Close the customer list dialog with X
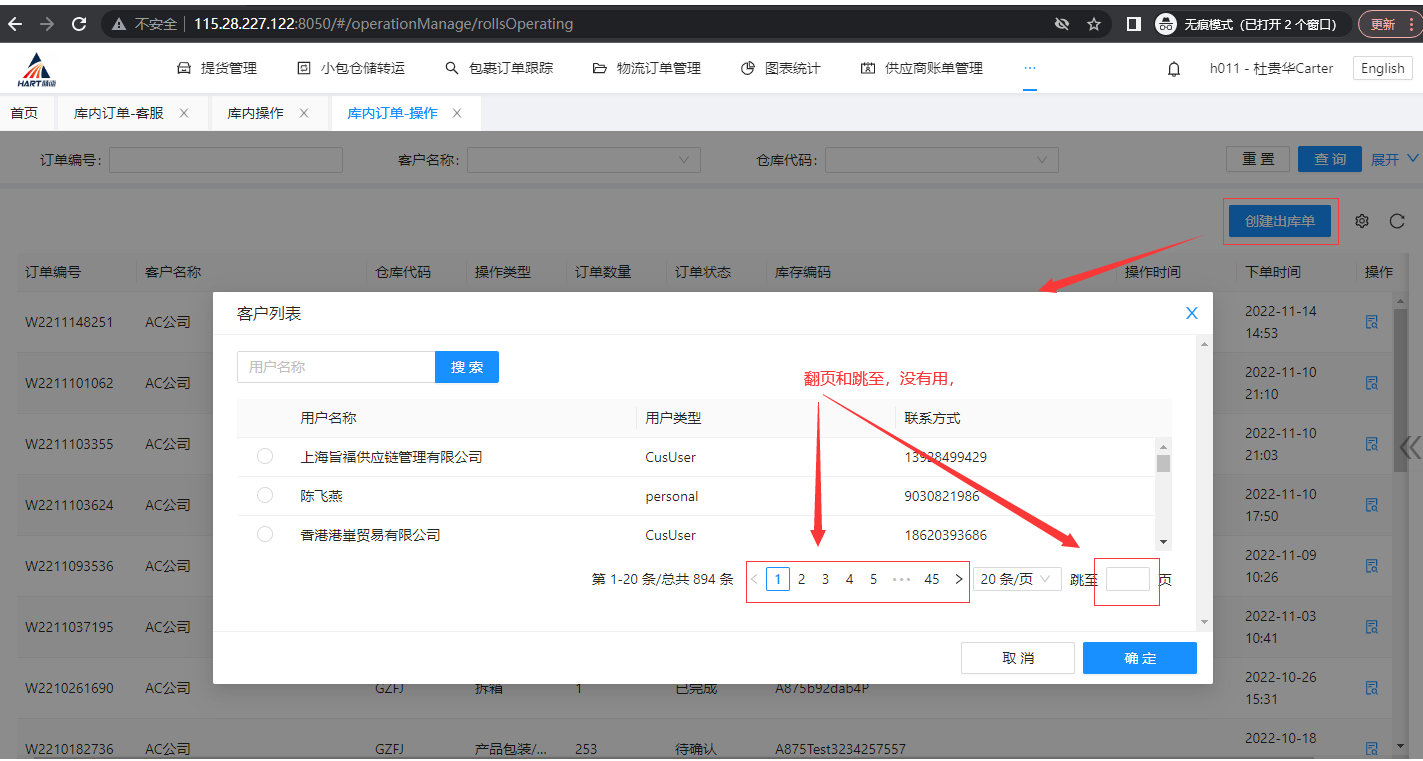Screen dimensions: 1423x761 (x=1191, y=313)
